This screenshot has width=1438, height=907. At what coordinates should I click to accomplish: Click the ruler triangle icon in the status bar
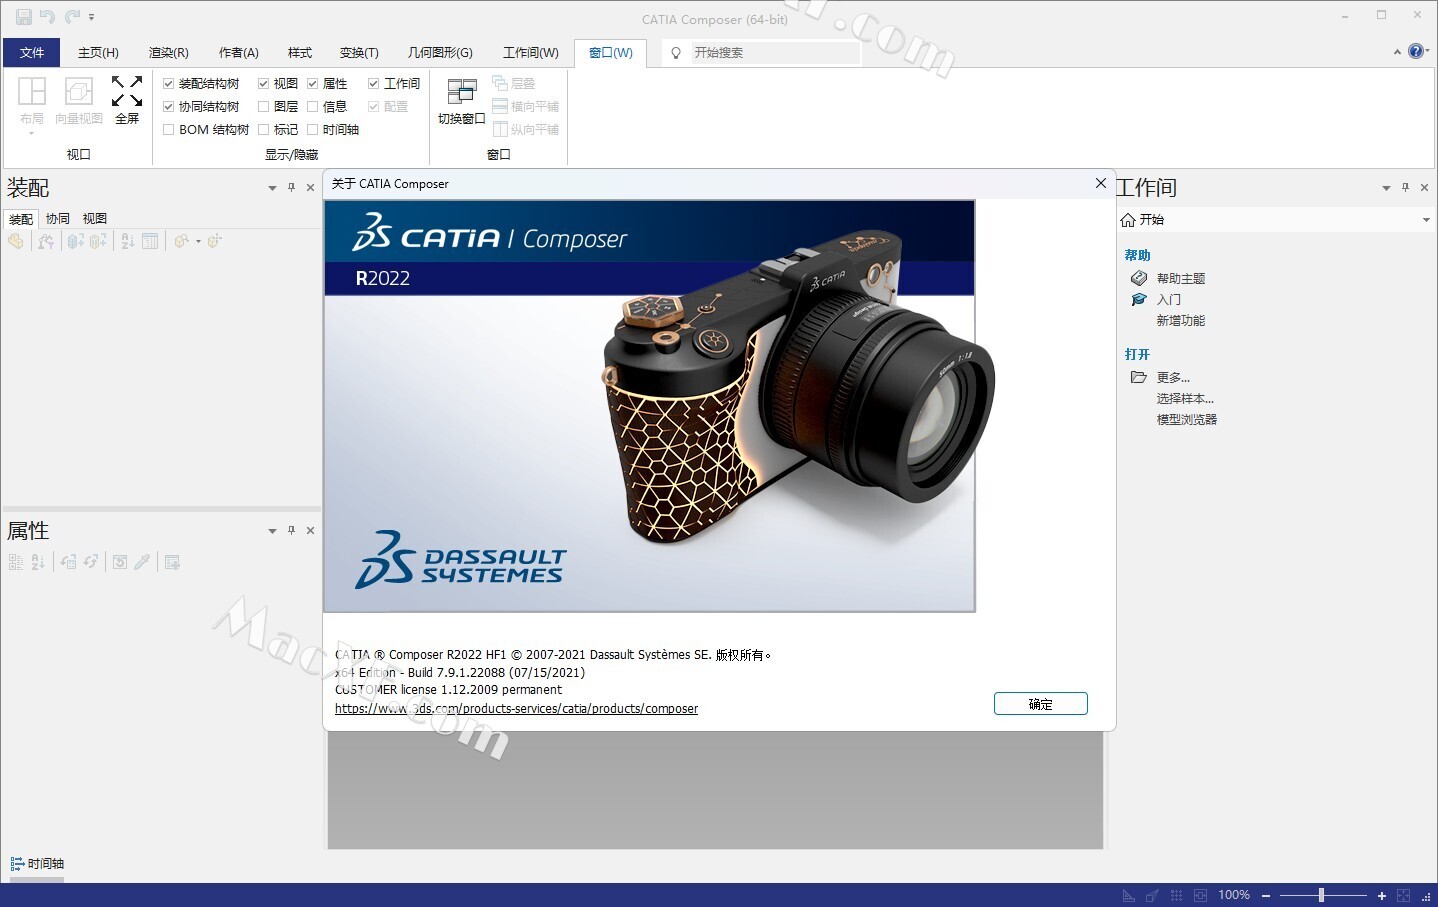[1129, 895]
